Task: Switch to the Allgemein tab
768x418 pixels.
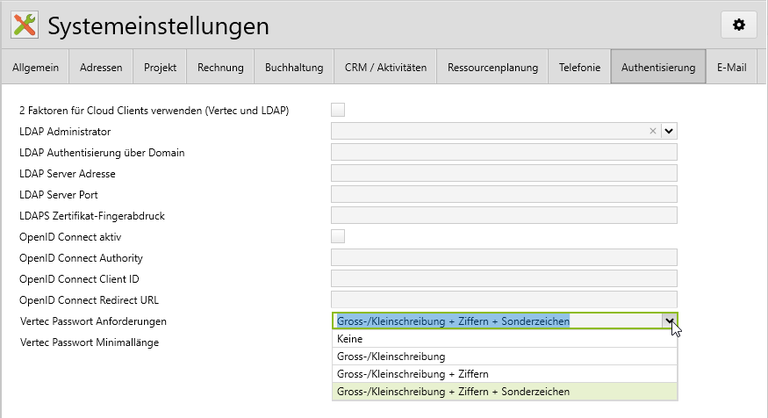Action: click(35, 67)
